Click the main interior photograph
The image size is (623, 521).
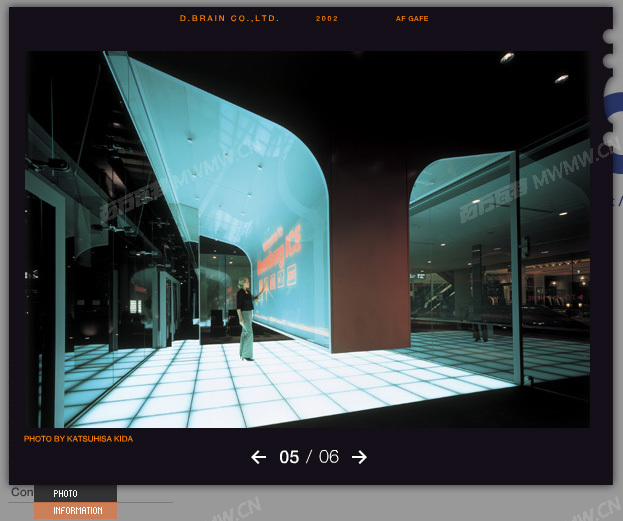[x=308, y=239]
